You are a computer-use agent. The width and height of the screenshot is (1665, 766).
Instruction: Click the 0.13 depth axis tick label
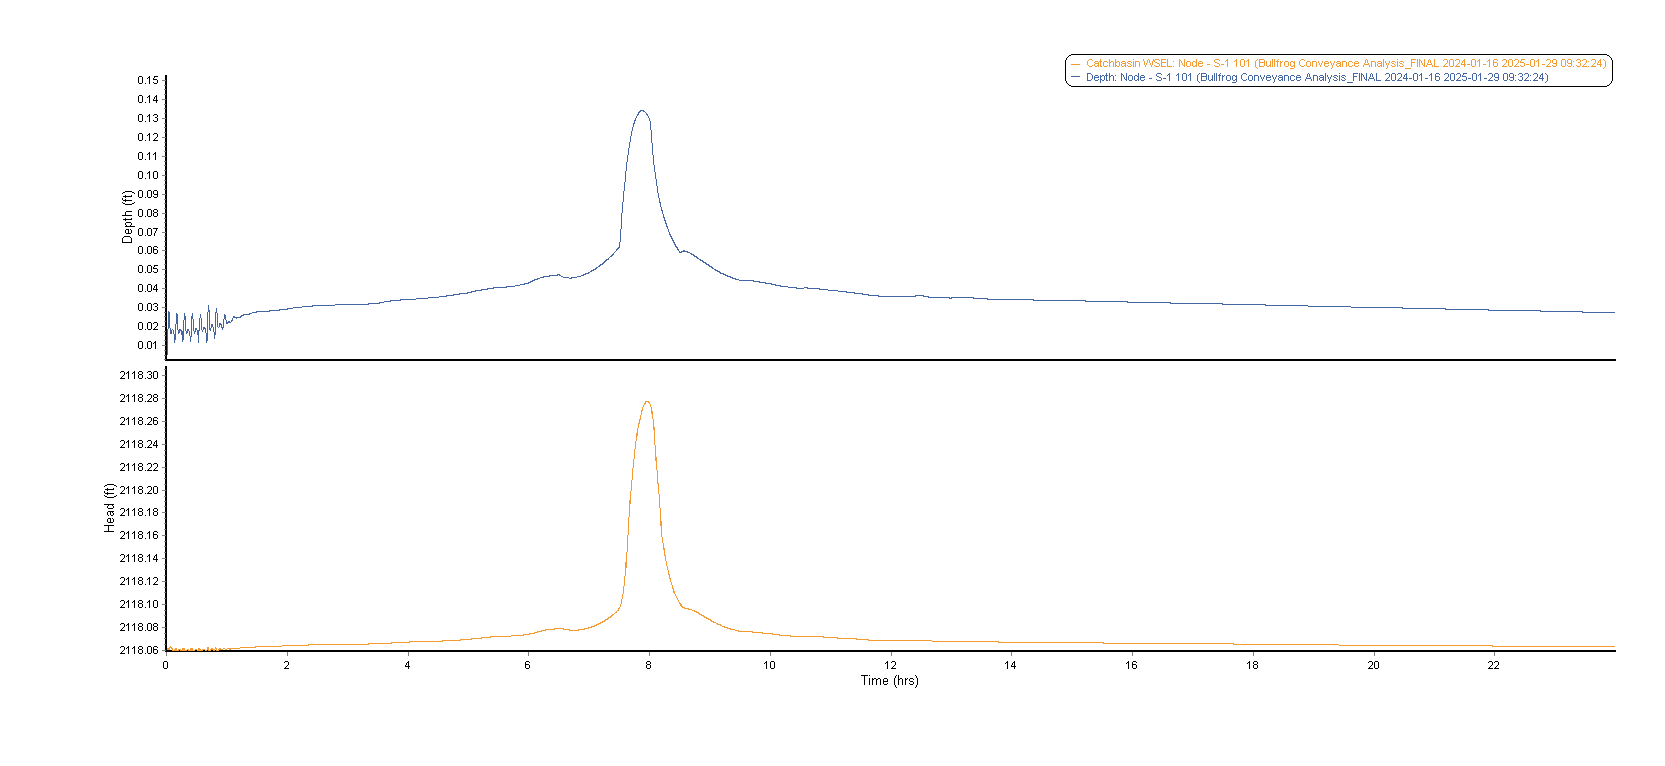(148, 118)
